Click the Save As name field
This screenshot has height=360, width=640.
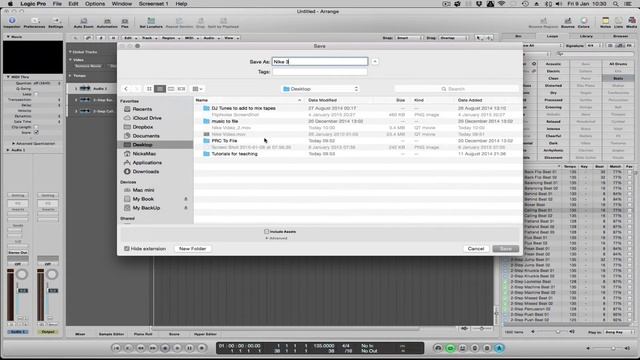(320, 62)
